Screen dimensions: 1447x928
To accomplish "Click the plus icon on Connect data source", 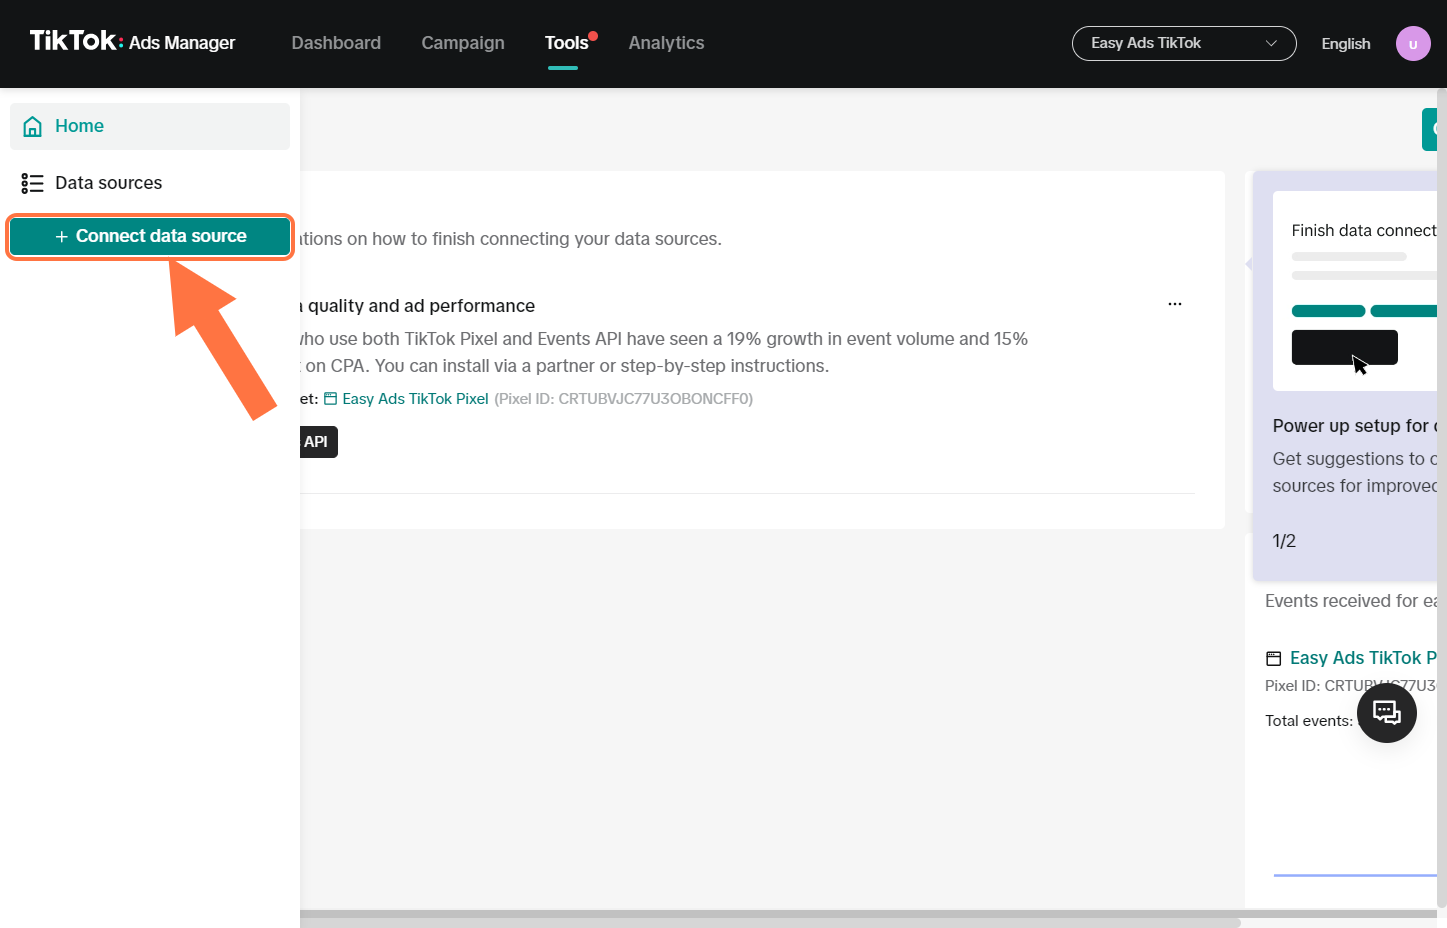I will click(x=61, y=236).
